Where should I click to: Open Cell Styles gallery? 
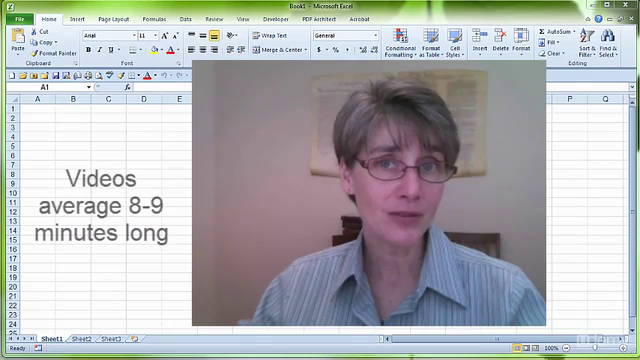click(455, 43)
